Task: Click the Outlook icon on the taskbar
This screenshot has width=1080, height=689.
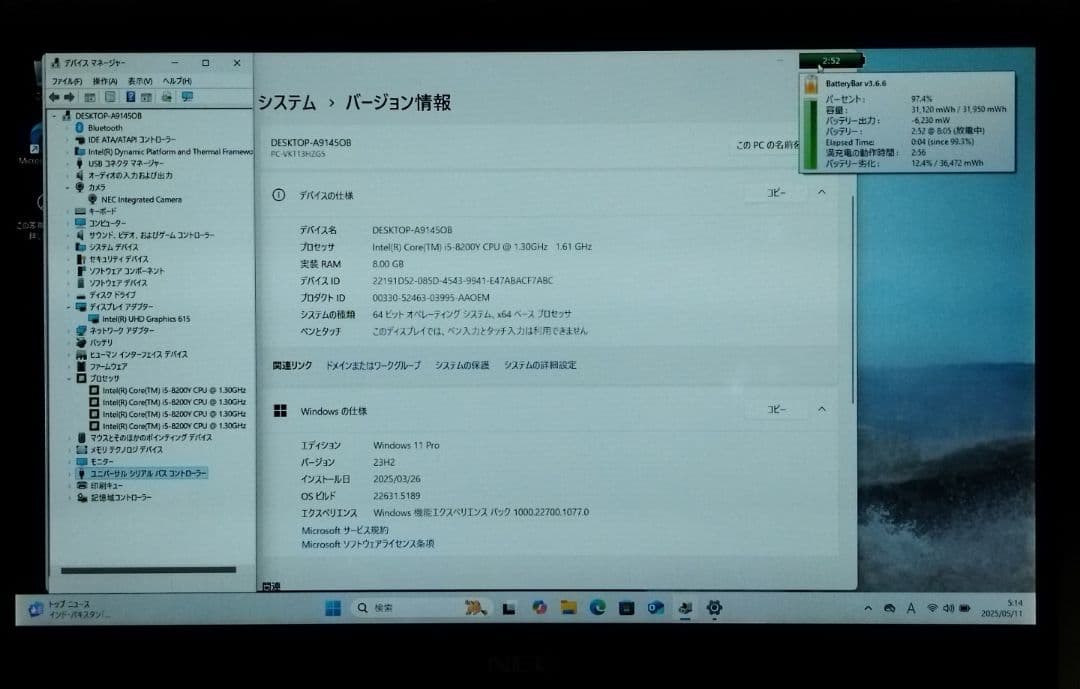Action: 654,608
